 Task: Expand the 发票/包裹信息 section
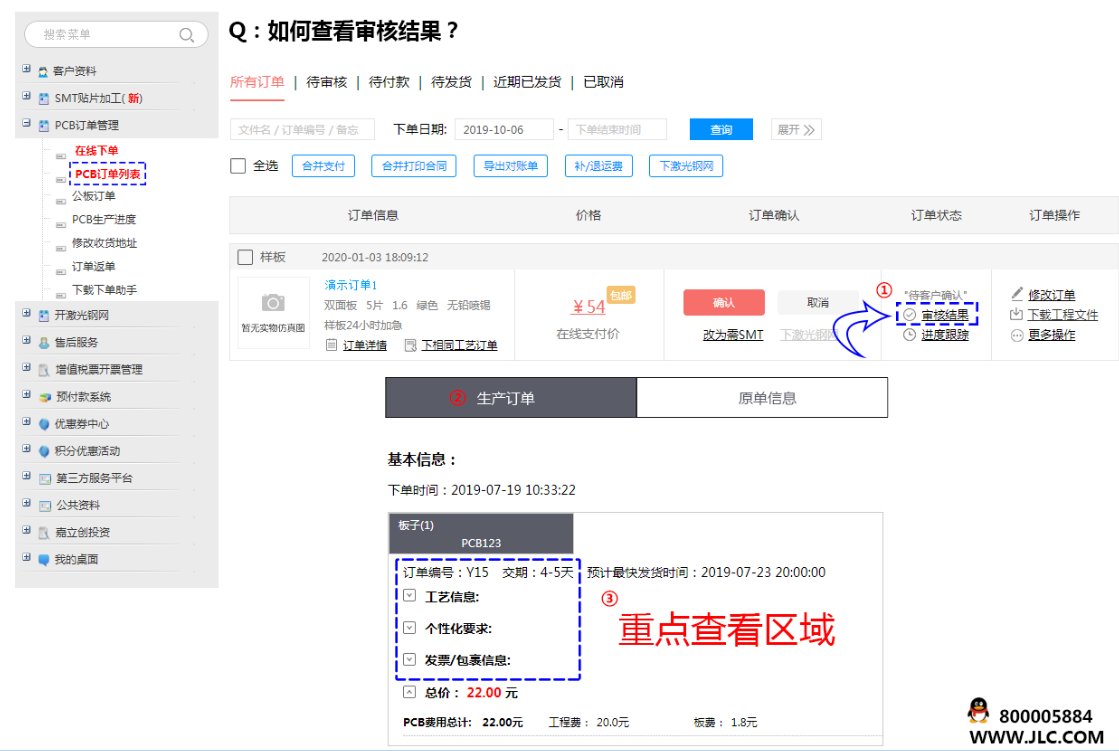(410, 659)
